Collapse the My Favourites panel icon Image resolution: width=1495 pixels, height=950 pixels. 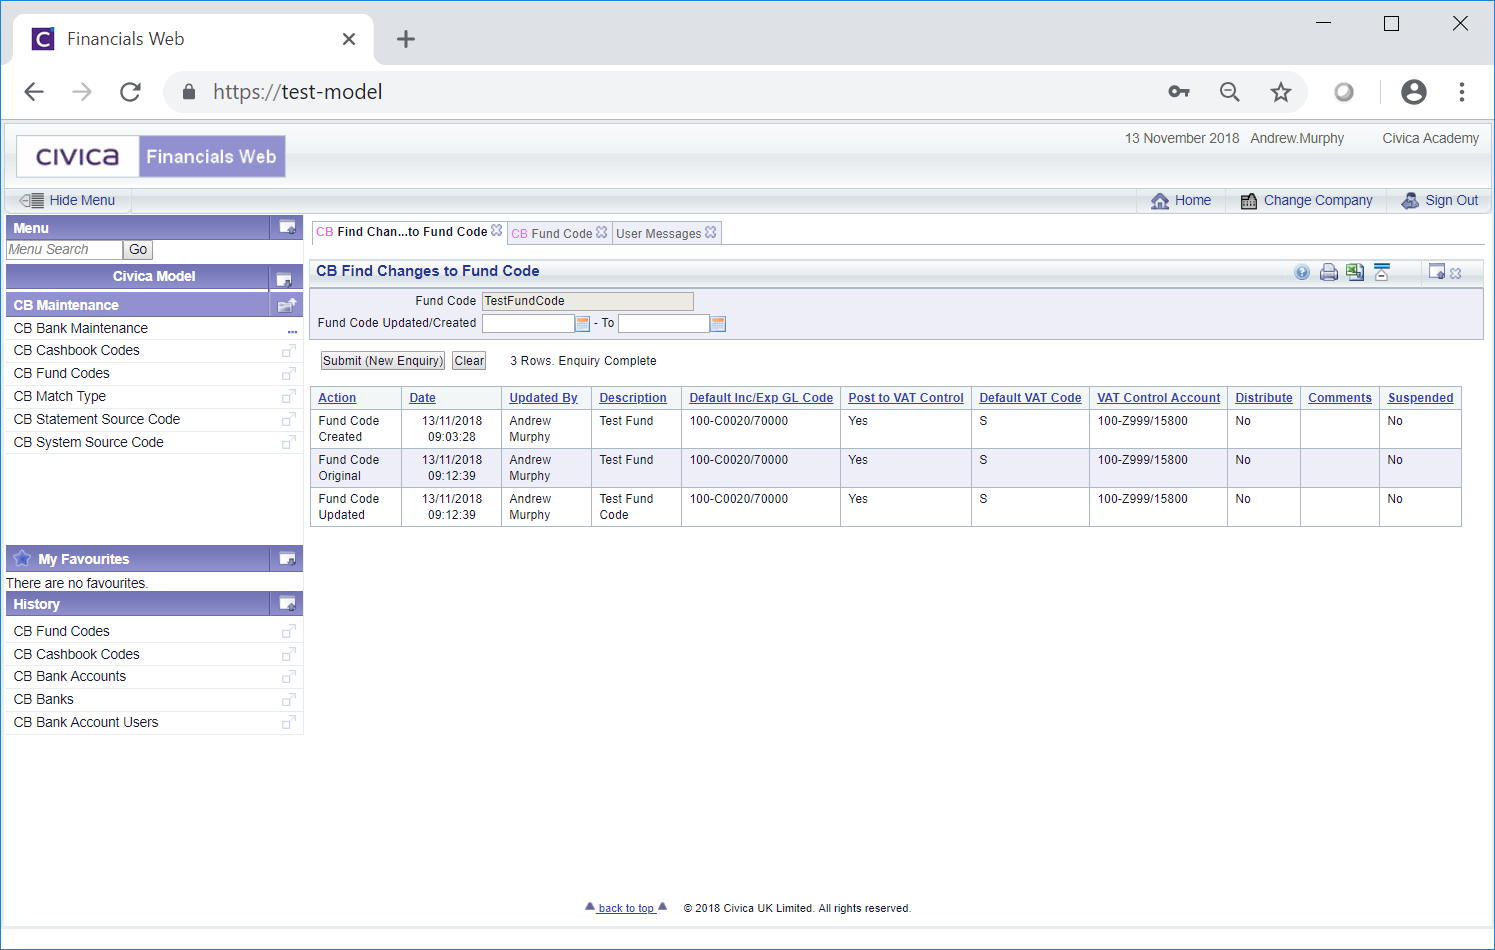coord(287,559)
